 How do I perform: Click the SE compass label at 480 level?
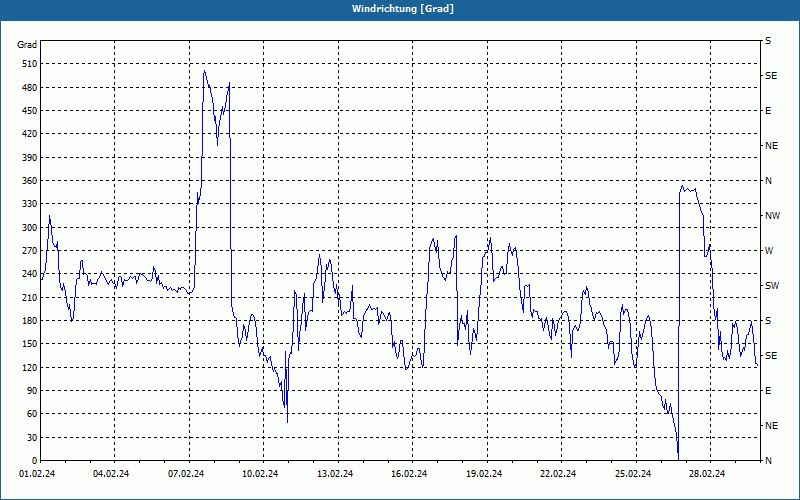click(x=771, y=76)
